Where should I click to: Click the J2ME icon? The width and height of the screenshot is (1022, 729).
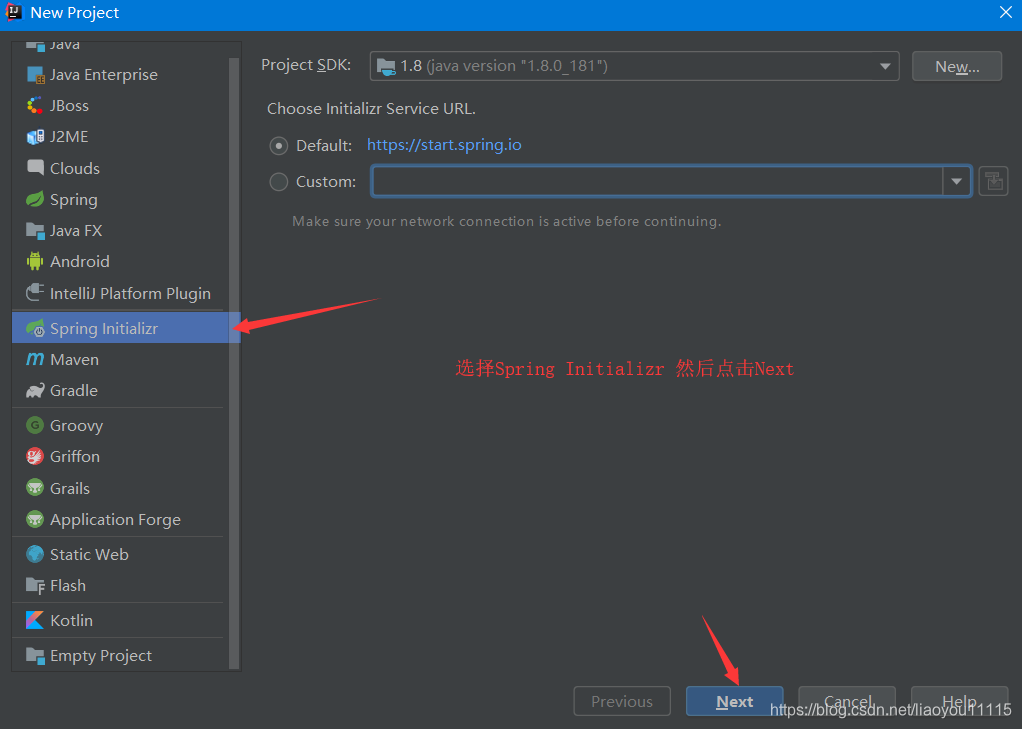pos(35,137)
